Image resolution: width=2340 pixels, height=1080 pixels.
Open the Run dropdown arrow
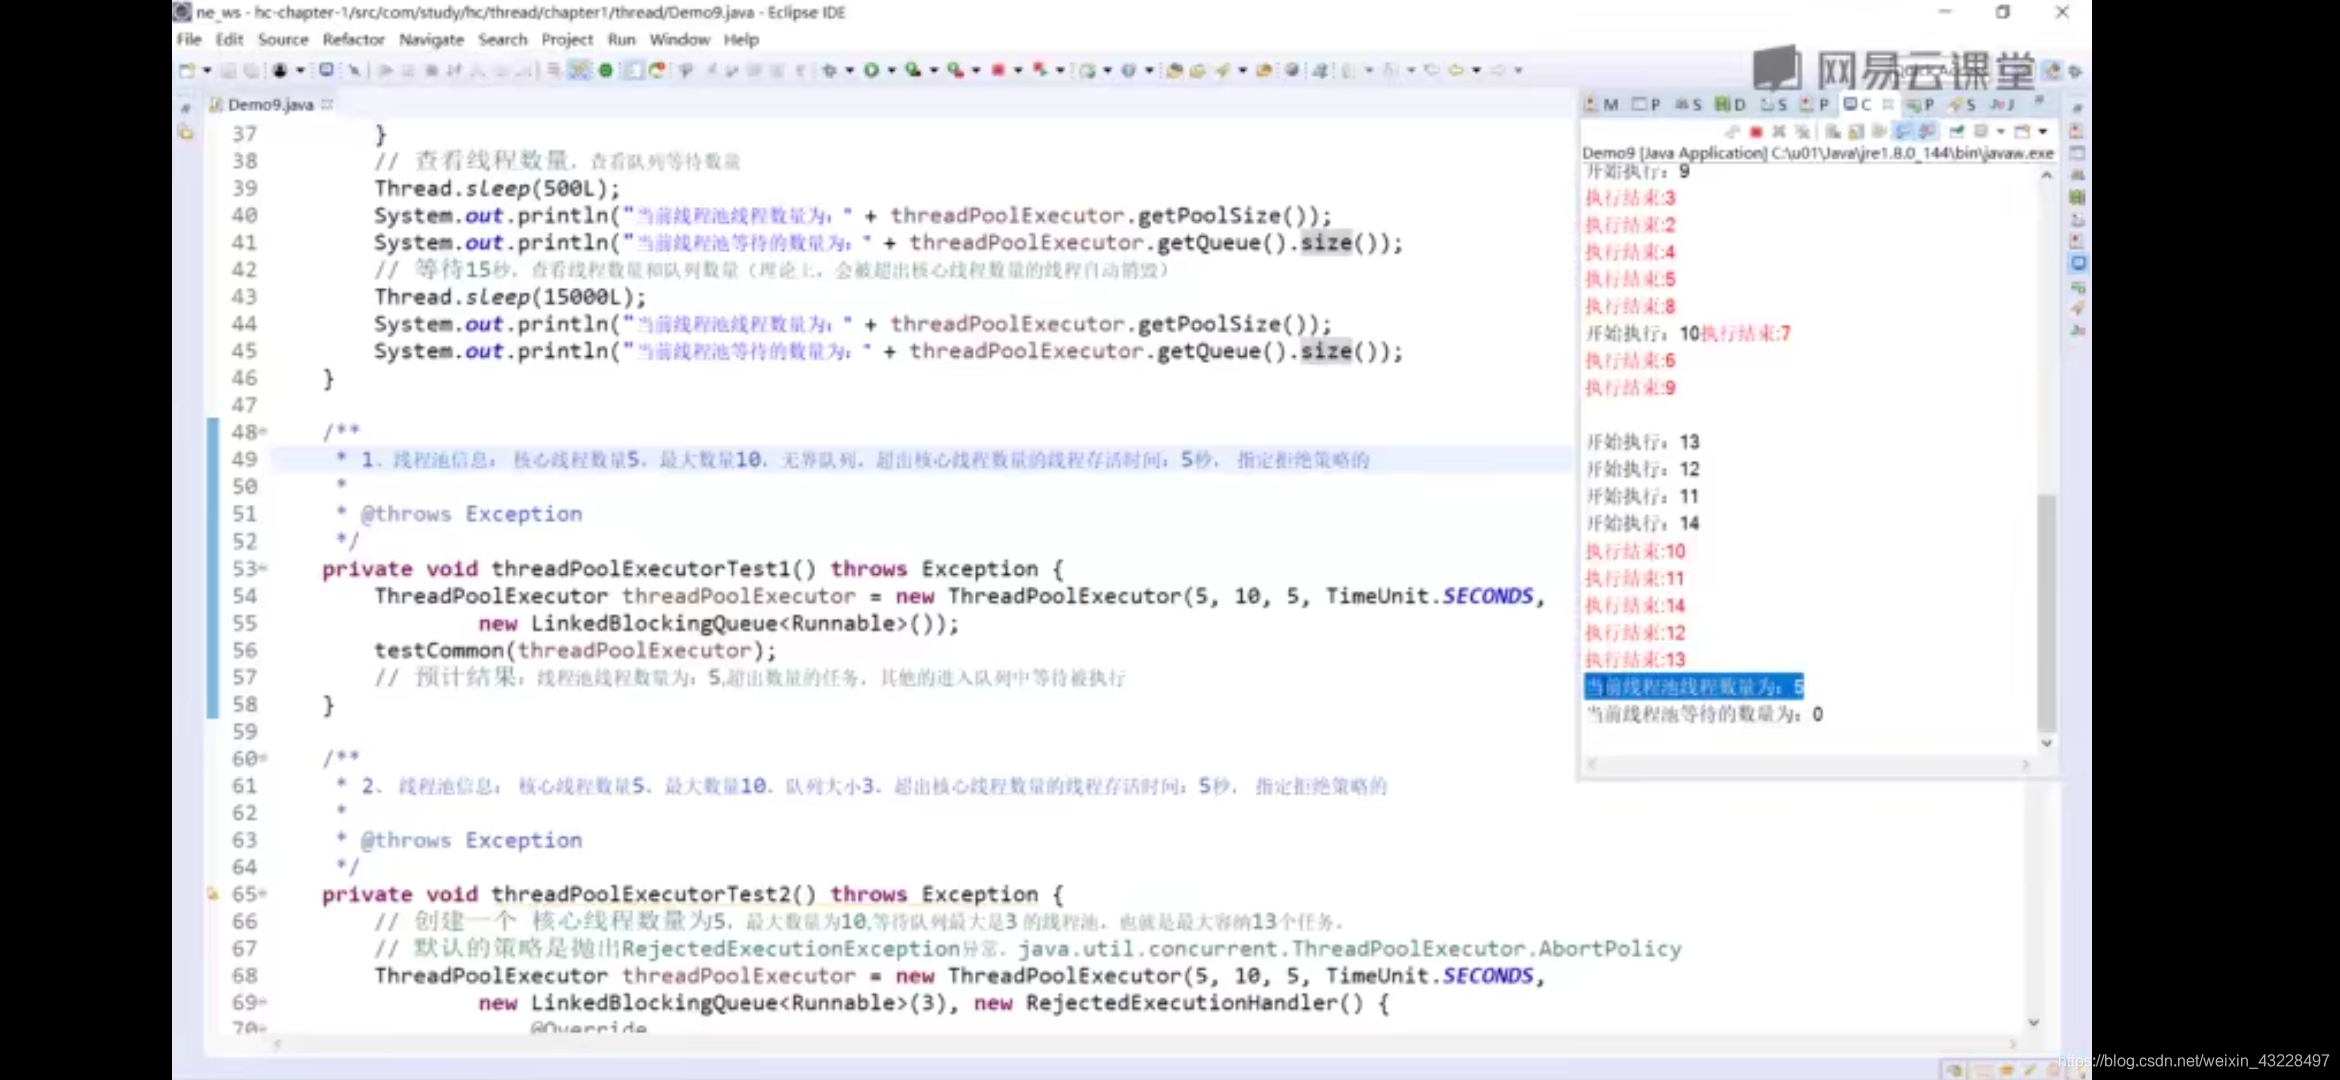892,70
